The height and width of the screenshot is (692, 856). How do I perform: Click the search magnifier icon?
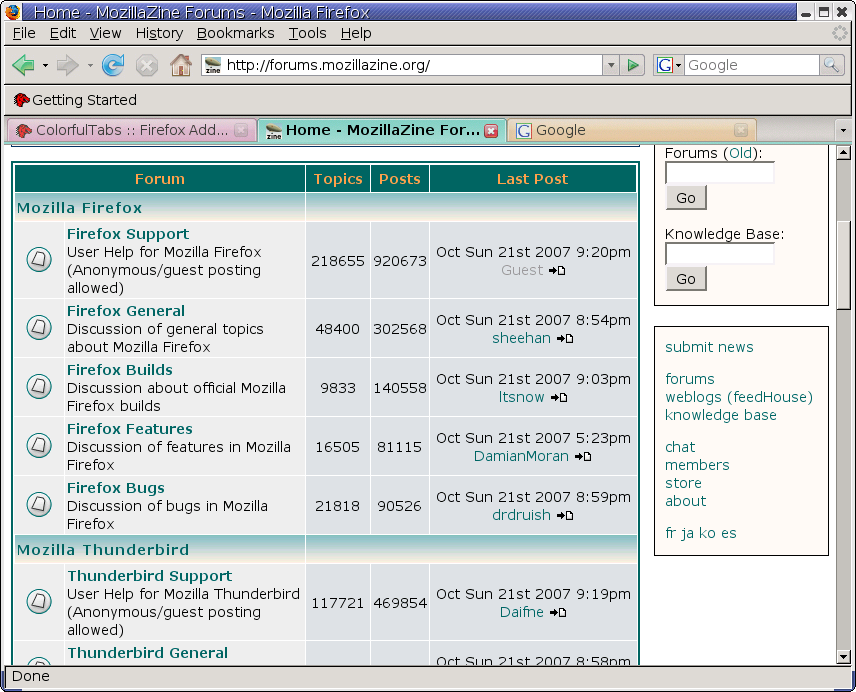click(832, 65)
